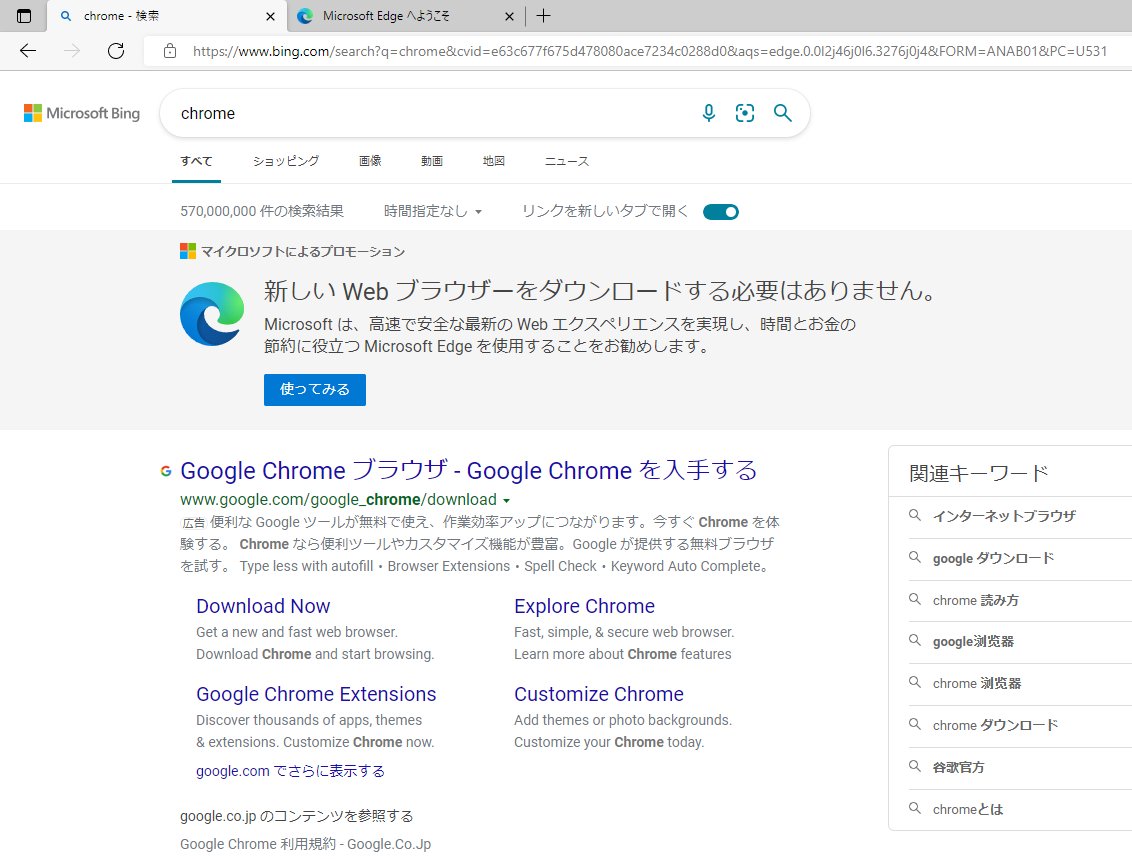The height and width of the screenshot is (859, 1132).
Task: Click the chrome search input field
Action: 433,113
